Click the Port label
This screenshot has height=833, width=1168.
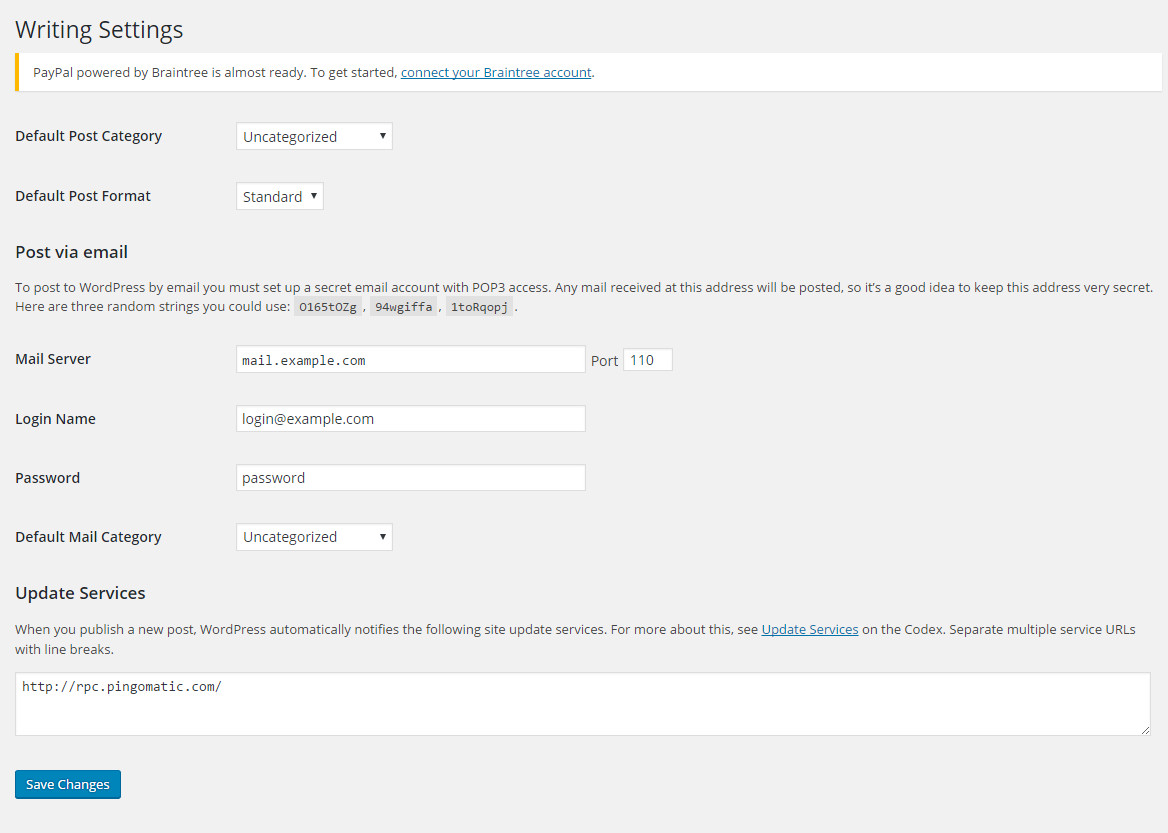604,361
